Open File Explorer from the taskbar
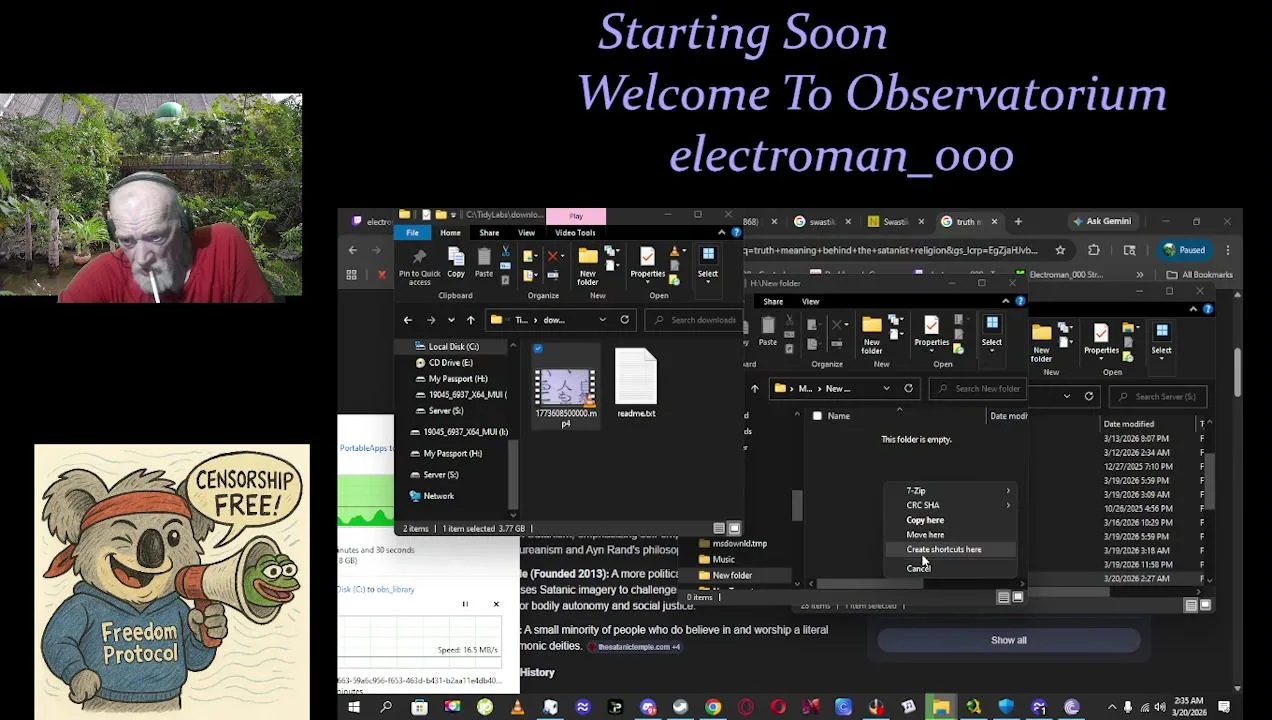 [x=941, y=708]
